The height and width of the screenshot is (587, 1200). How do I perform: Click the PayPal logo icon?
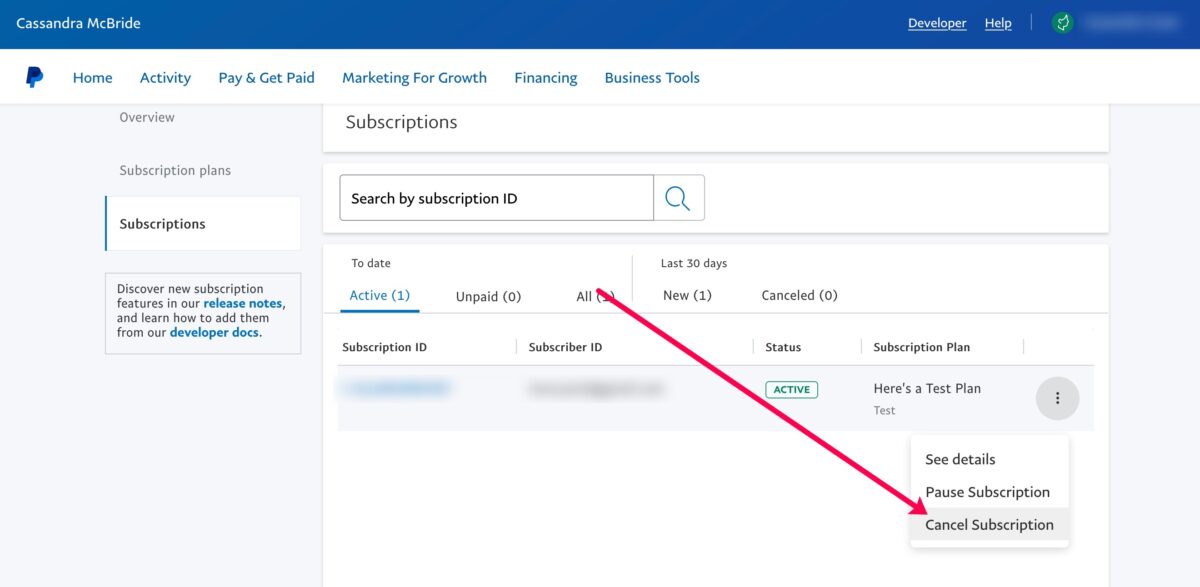click(34, 77)
